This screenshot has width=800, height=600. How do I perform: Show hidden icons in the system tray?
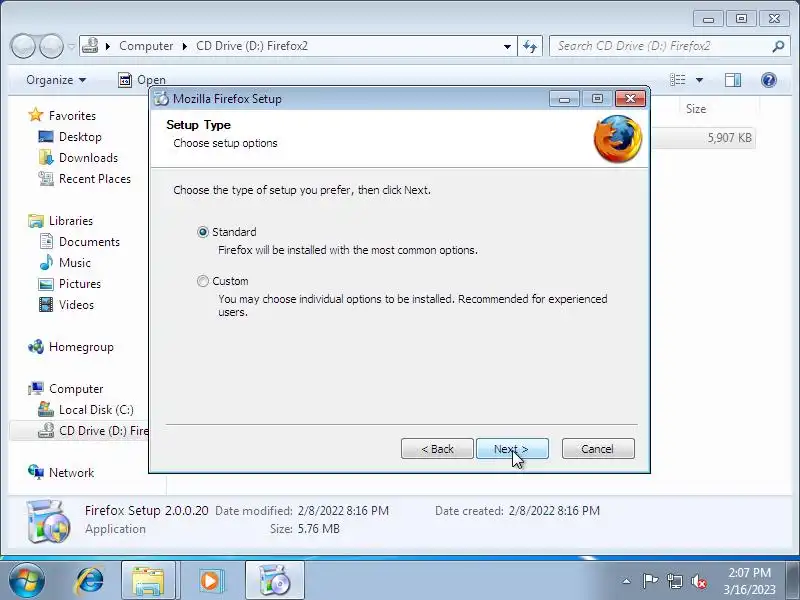click(x=627, y=581)
